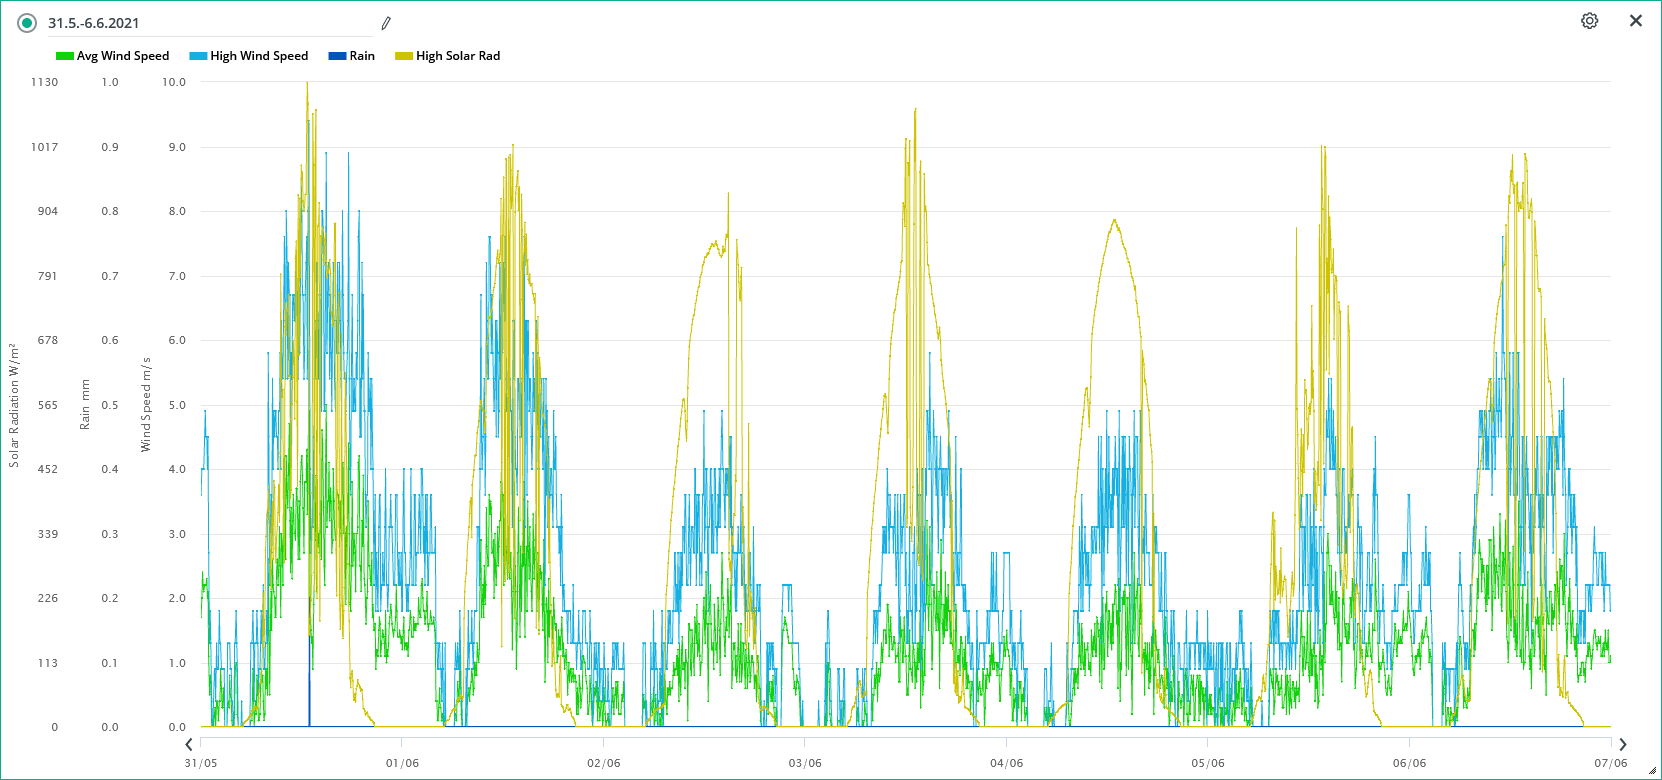Image resolution: width=1662 pixels, height=780 pixels.
Task: Toggle the Rain legend label
Action: pyautogui.click(x=362, y=56)
